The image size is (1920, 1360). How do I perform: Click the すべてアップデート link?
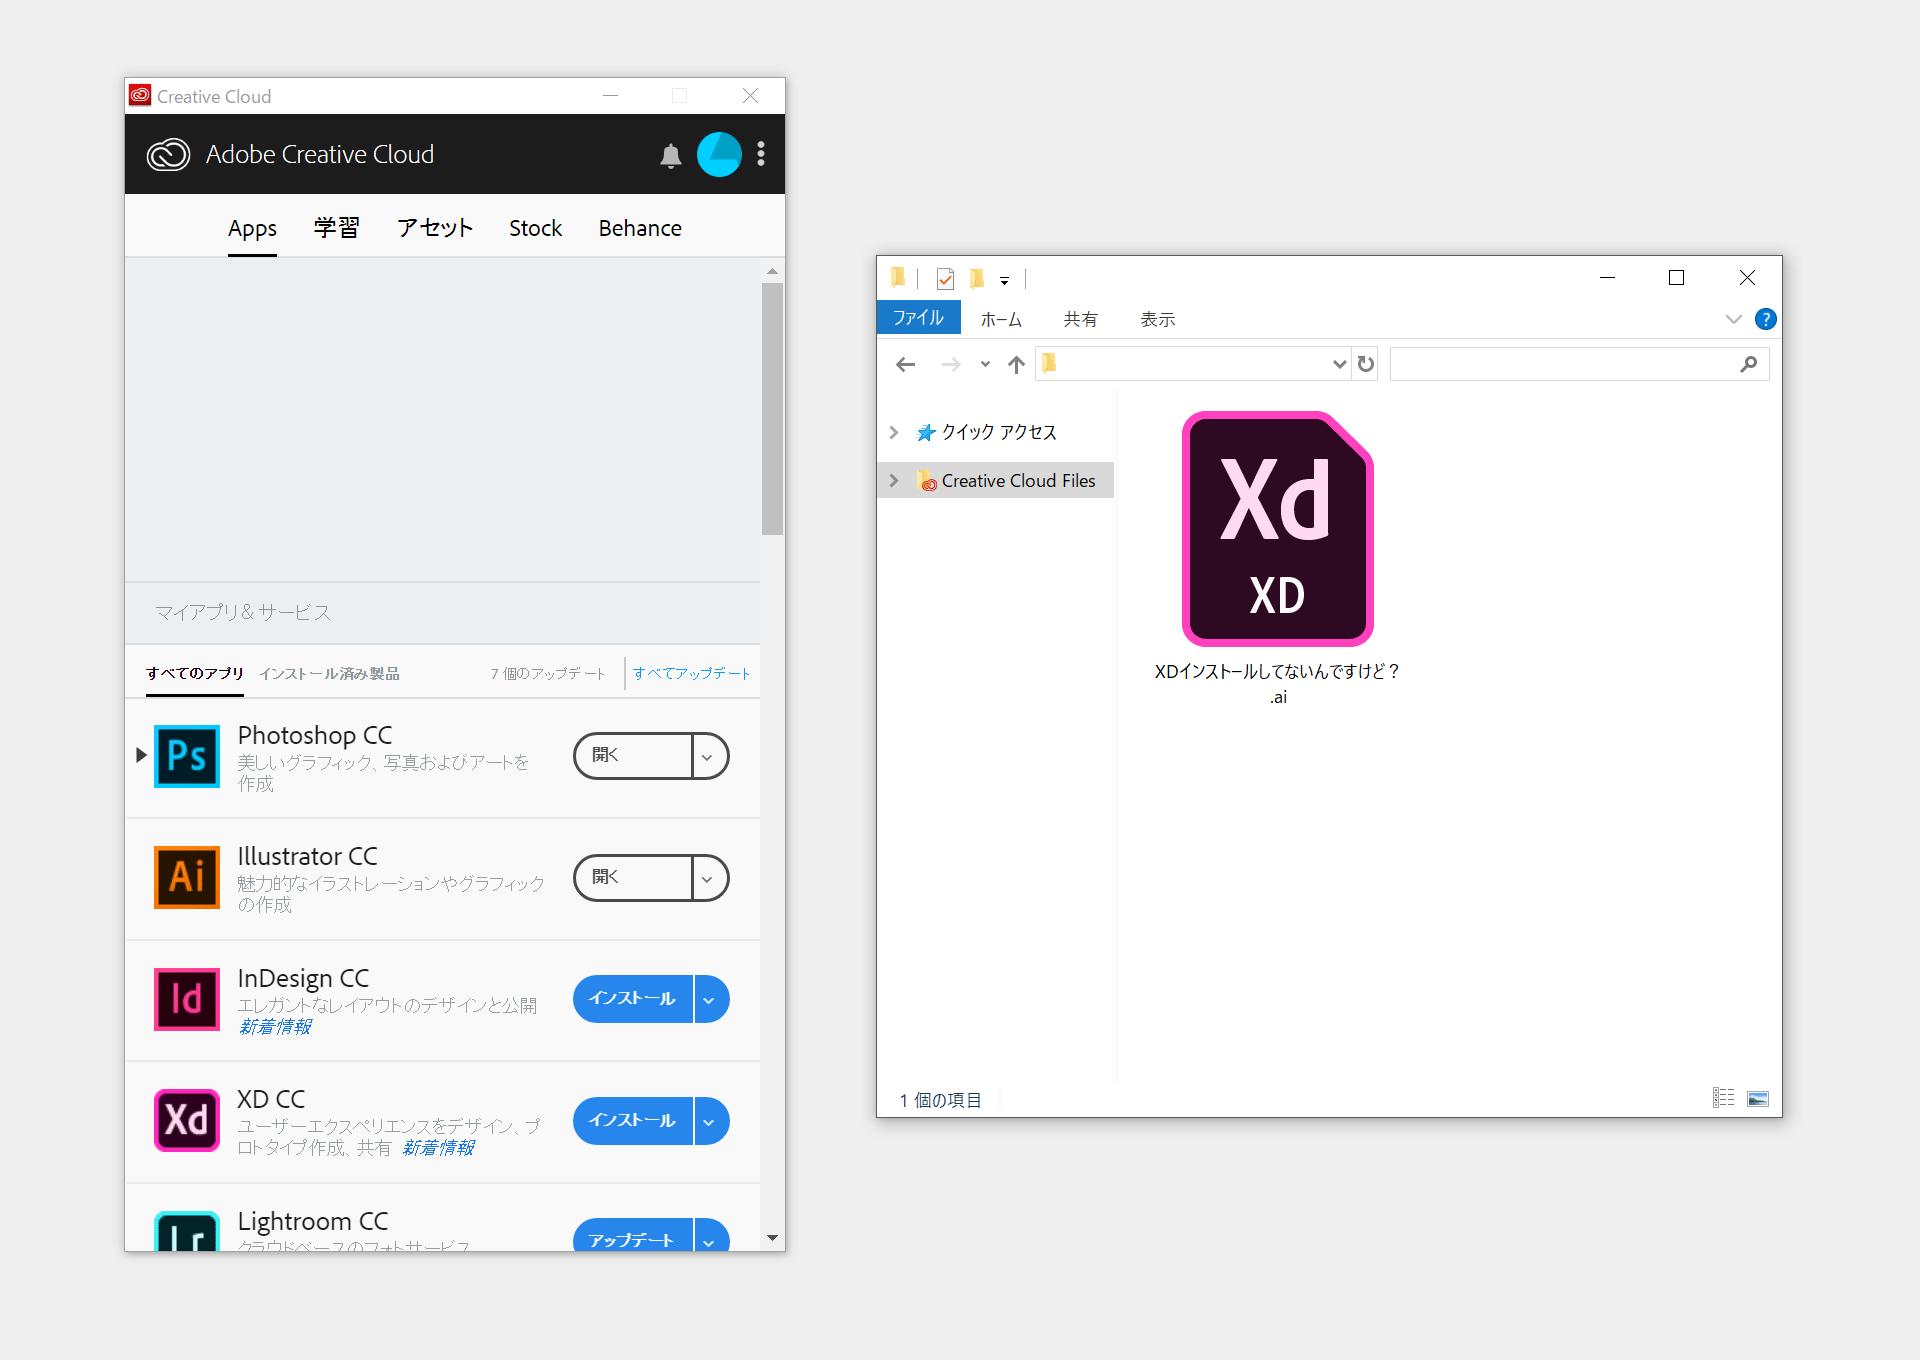[691, 673]
